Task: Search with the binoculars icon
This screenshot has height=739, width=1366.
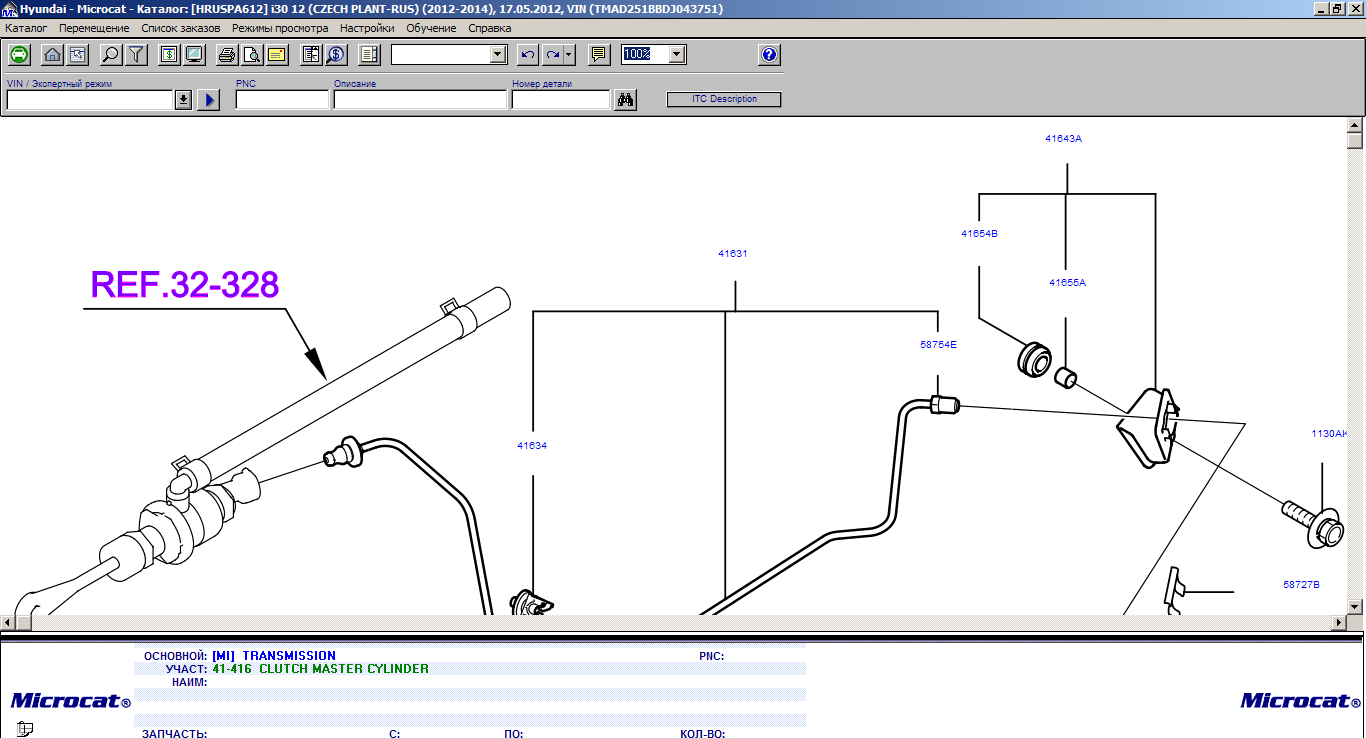Action: click(x=626, y=100)
